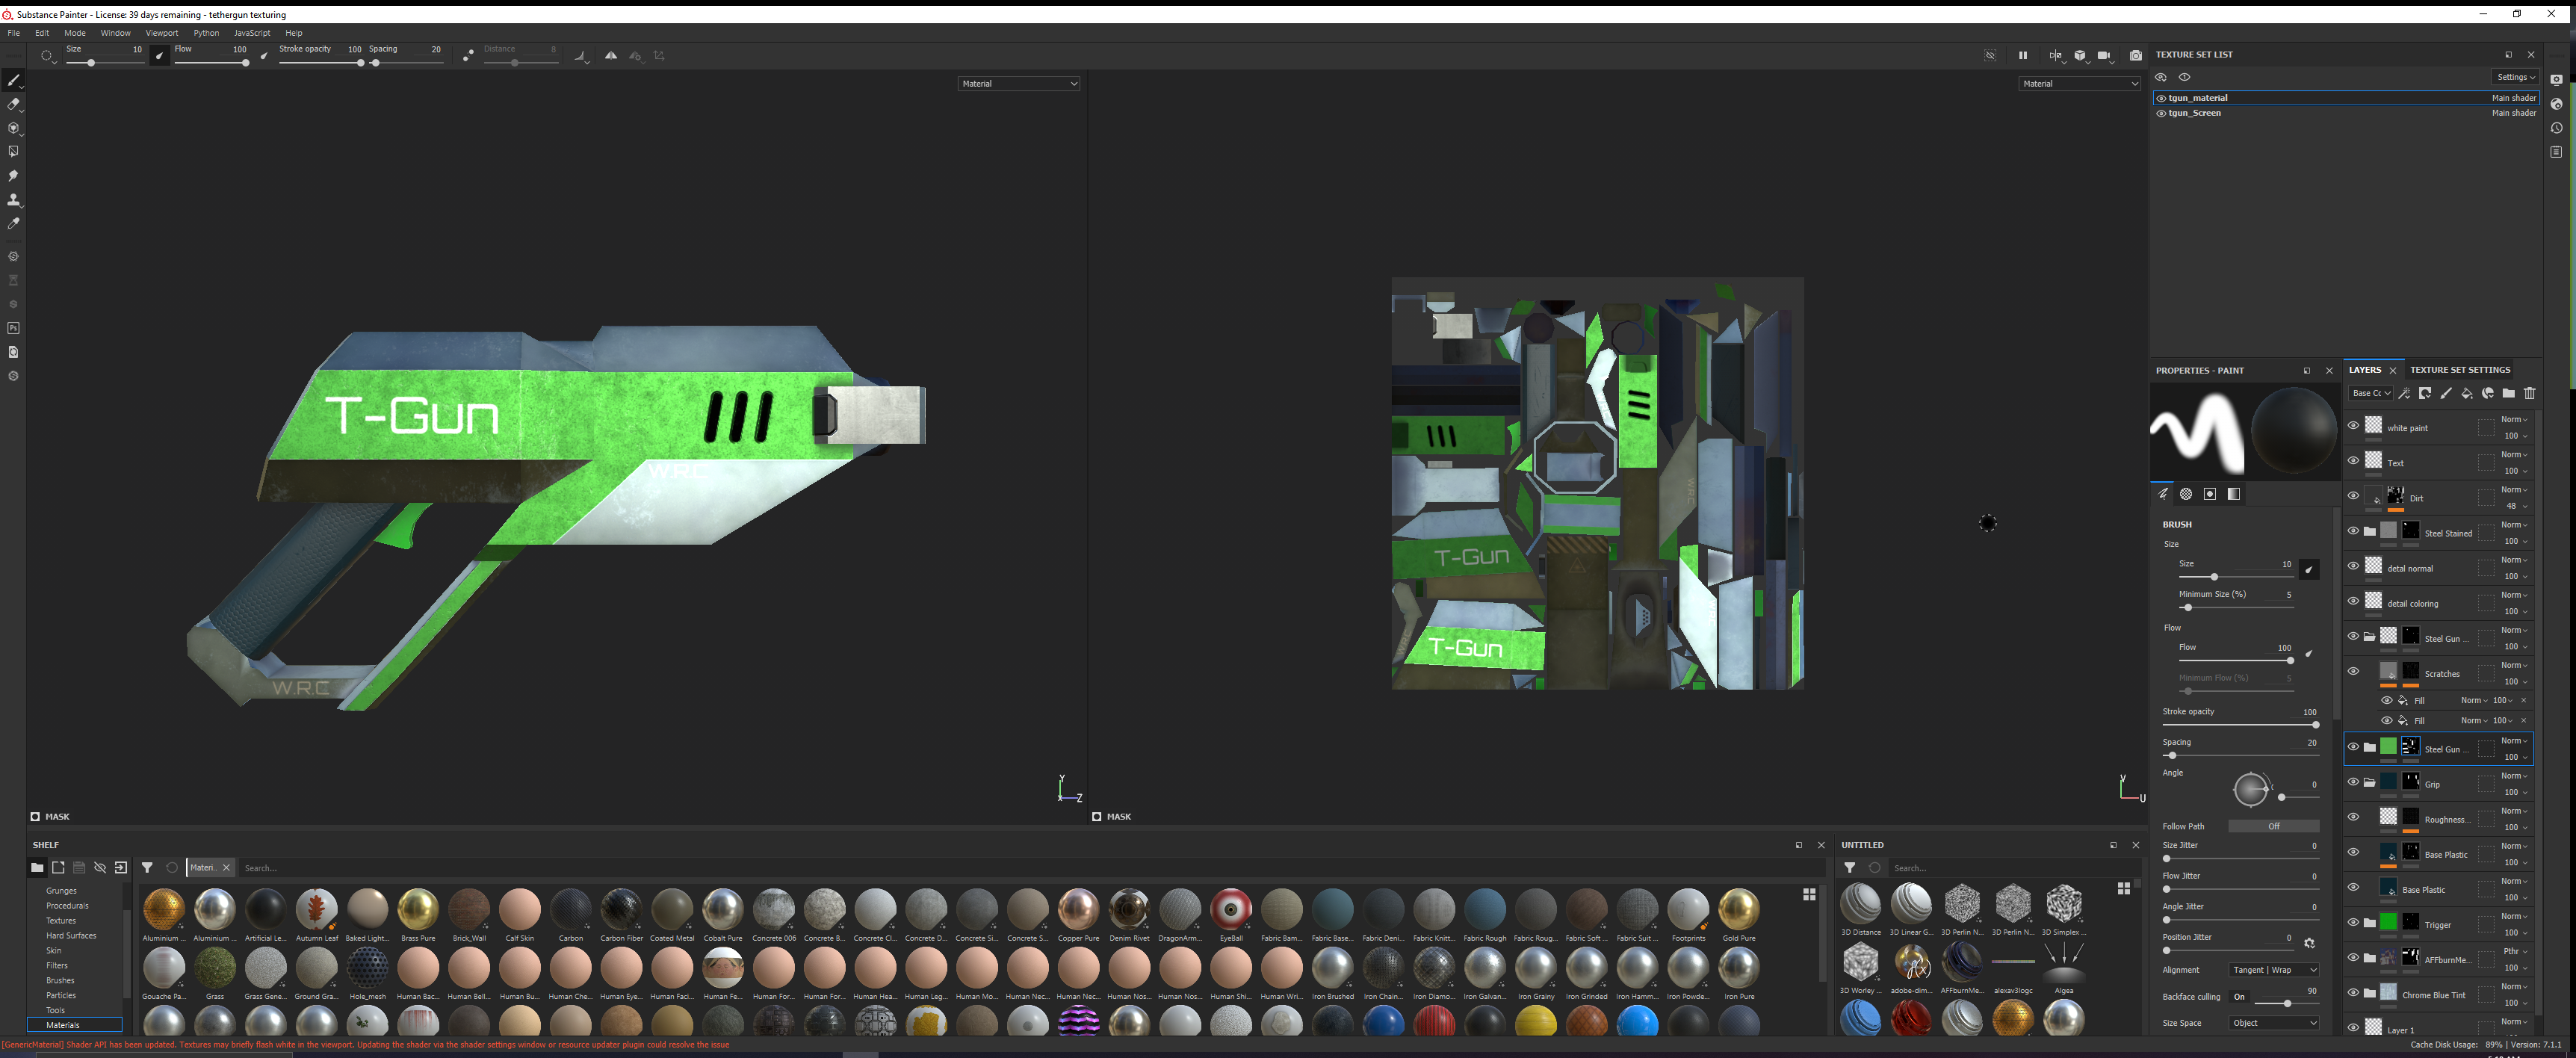Toggle Follow Path Off button
The width and height of the screenshot is (2576, 1058).
[x=2274, y=826]
